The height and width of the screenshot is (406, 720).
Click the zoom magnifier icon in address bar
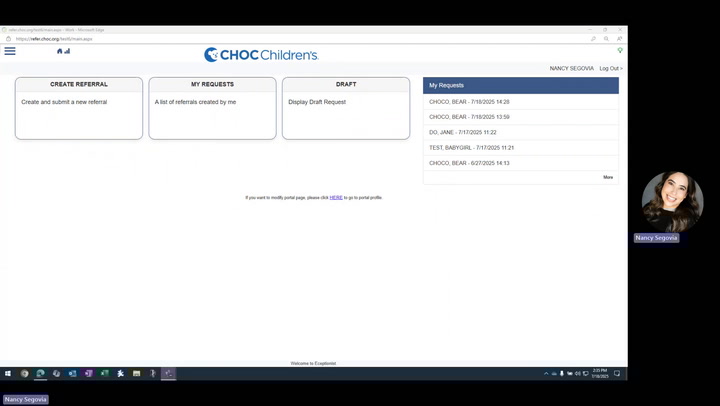coord(606,39)
